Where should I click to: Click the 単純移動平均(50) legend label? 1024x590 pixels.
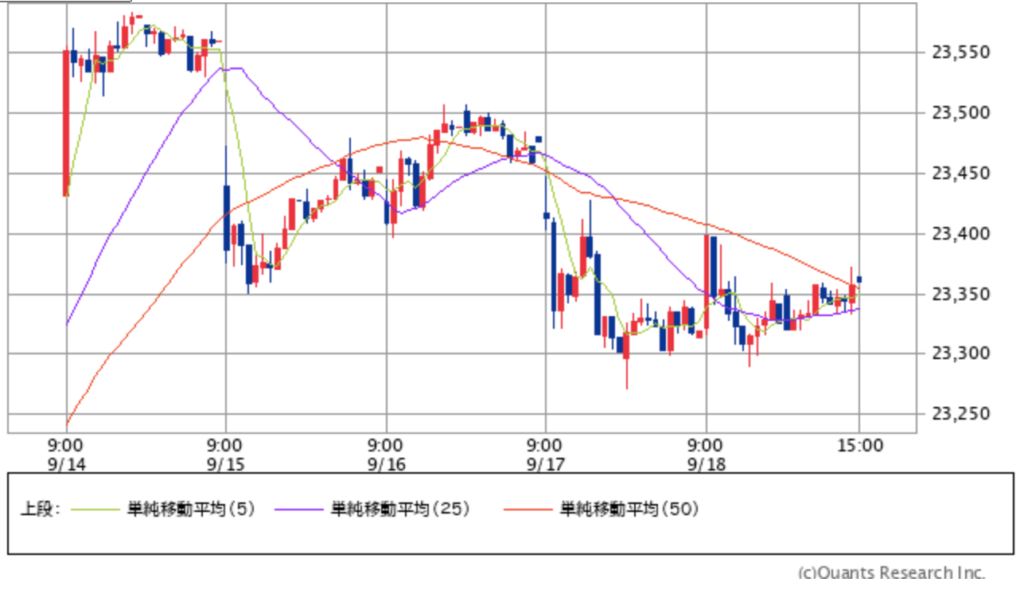pos(629,509)
